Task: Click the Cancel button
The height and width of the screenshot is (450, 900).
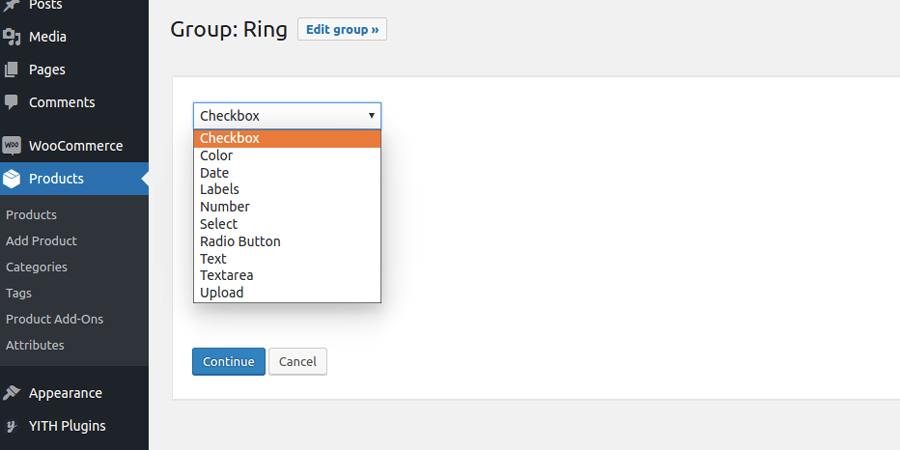Action: click(x=297, y=362)
